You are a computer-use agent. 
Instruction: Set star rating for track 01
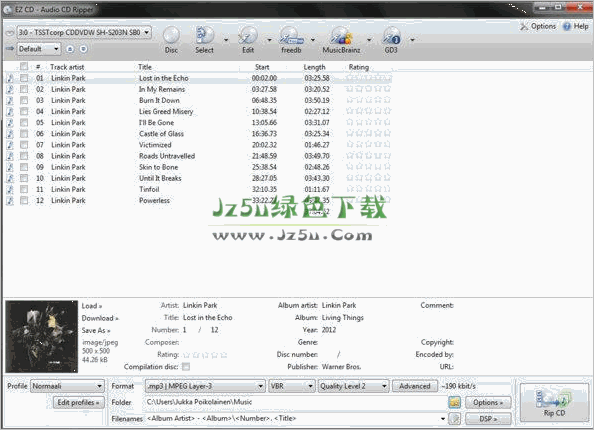(368, 78)
